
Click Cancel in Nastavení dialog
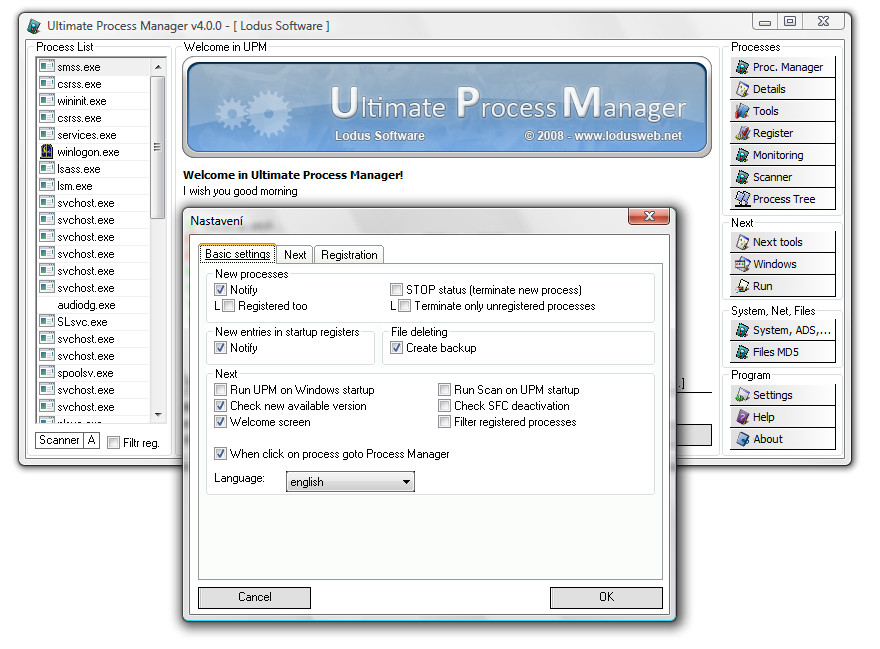click(x=254, y=597)
